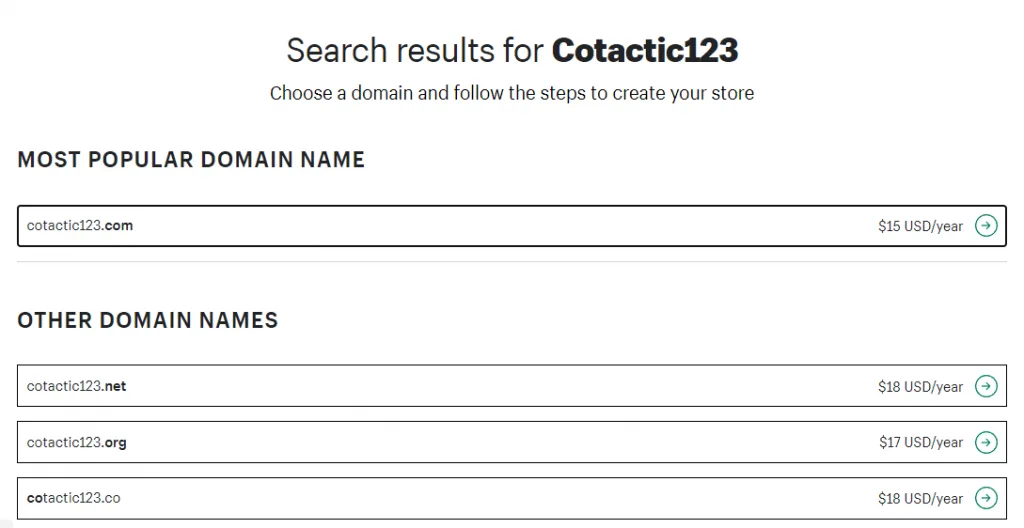Choose the cotactic123.org domain name text

pos(77,442)
